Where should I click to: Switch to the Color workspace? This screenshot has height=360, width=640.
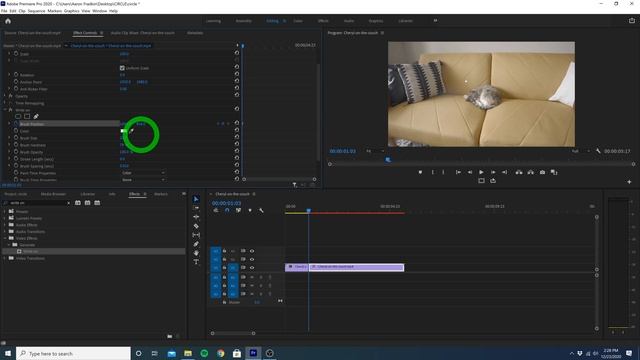[x=298, y=21]
